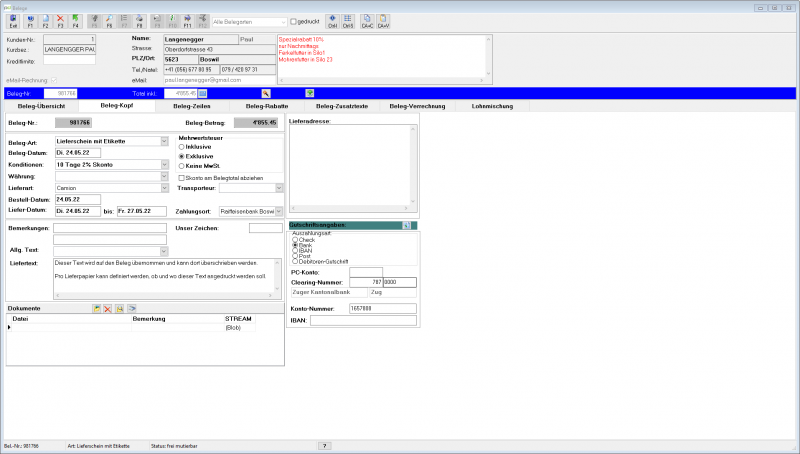Switch to the Beleg-Übersicht tab
This screenshot has width=800, height=454.
tap(41, 106)
